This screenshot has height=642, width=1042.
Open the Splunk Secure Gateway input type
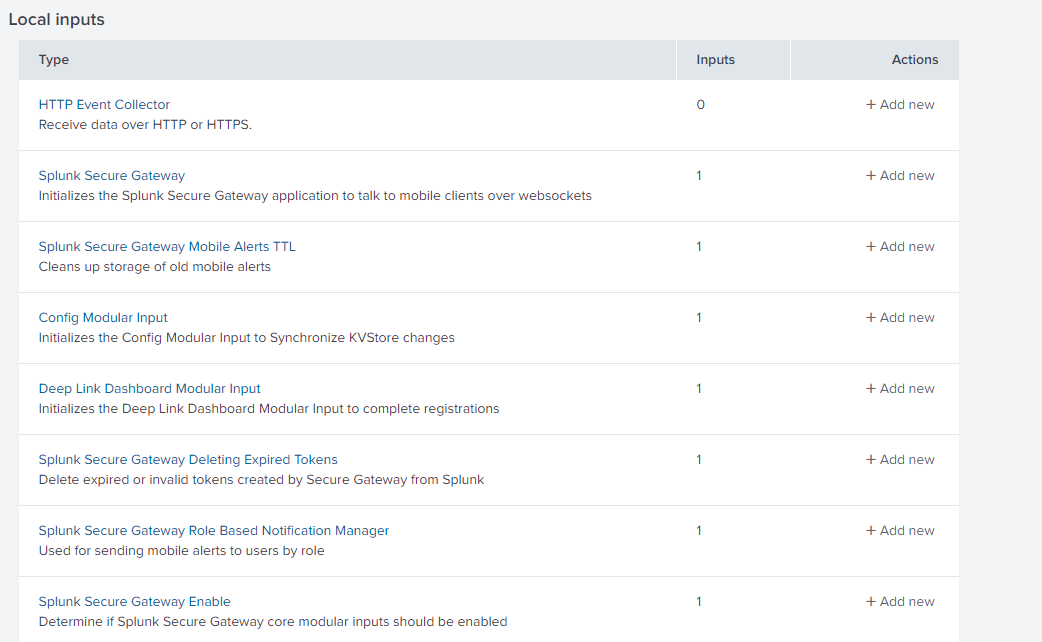tap(111, 175)
